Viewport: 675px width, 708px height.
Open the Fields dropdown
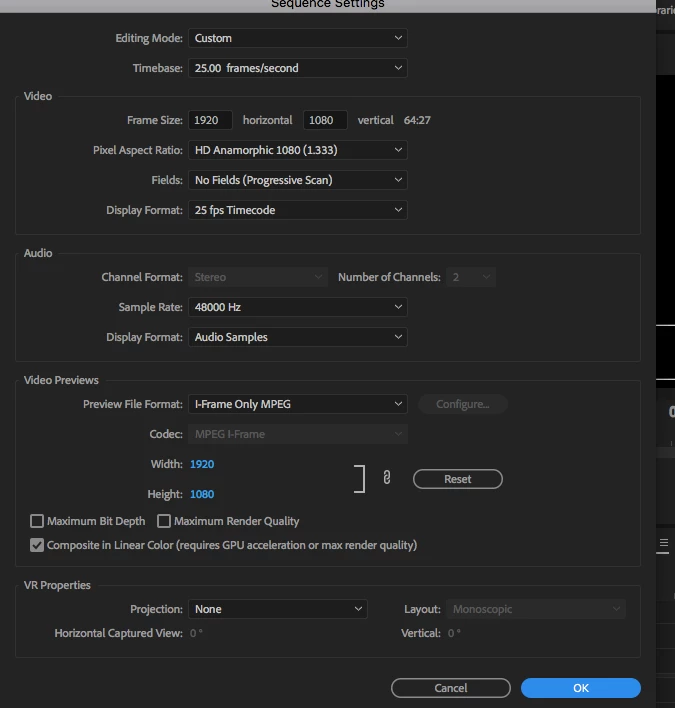tap(298, 180)
